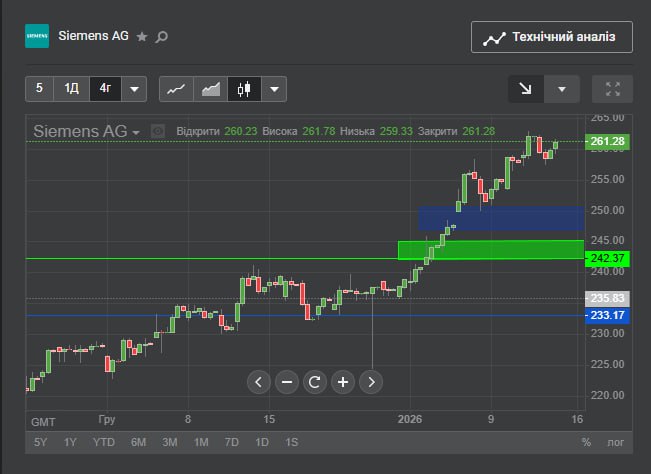Select the line chart type icon
This screenshot has width=651, height=474.
coord(176,89)
